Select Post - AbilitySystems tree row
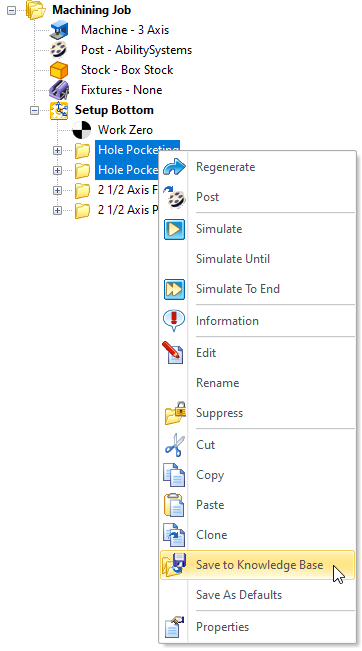This screenshot has width=362, height=651. point(137,50)
